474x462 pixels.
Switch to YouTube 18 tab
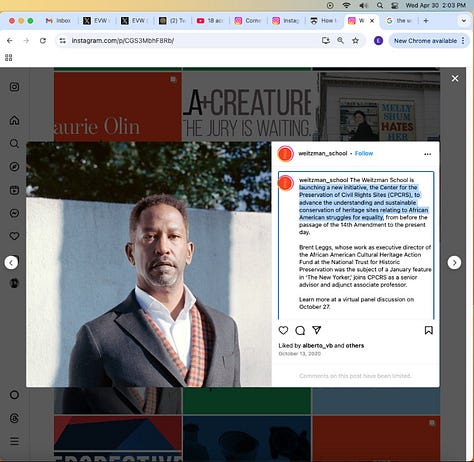tap(210, 21)
